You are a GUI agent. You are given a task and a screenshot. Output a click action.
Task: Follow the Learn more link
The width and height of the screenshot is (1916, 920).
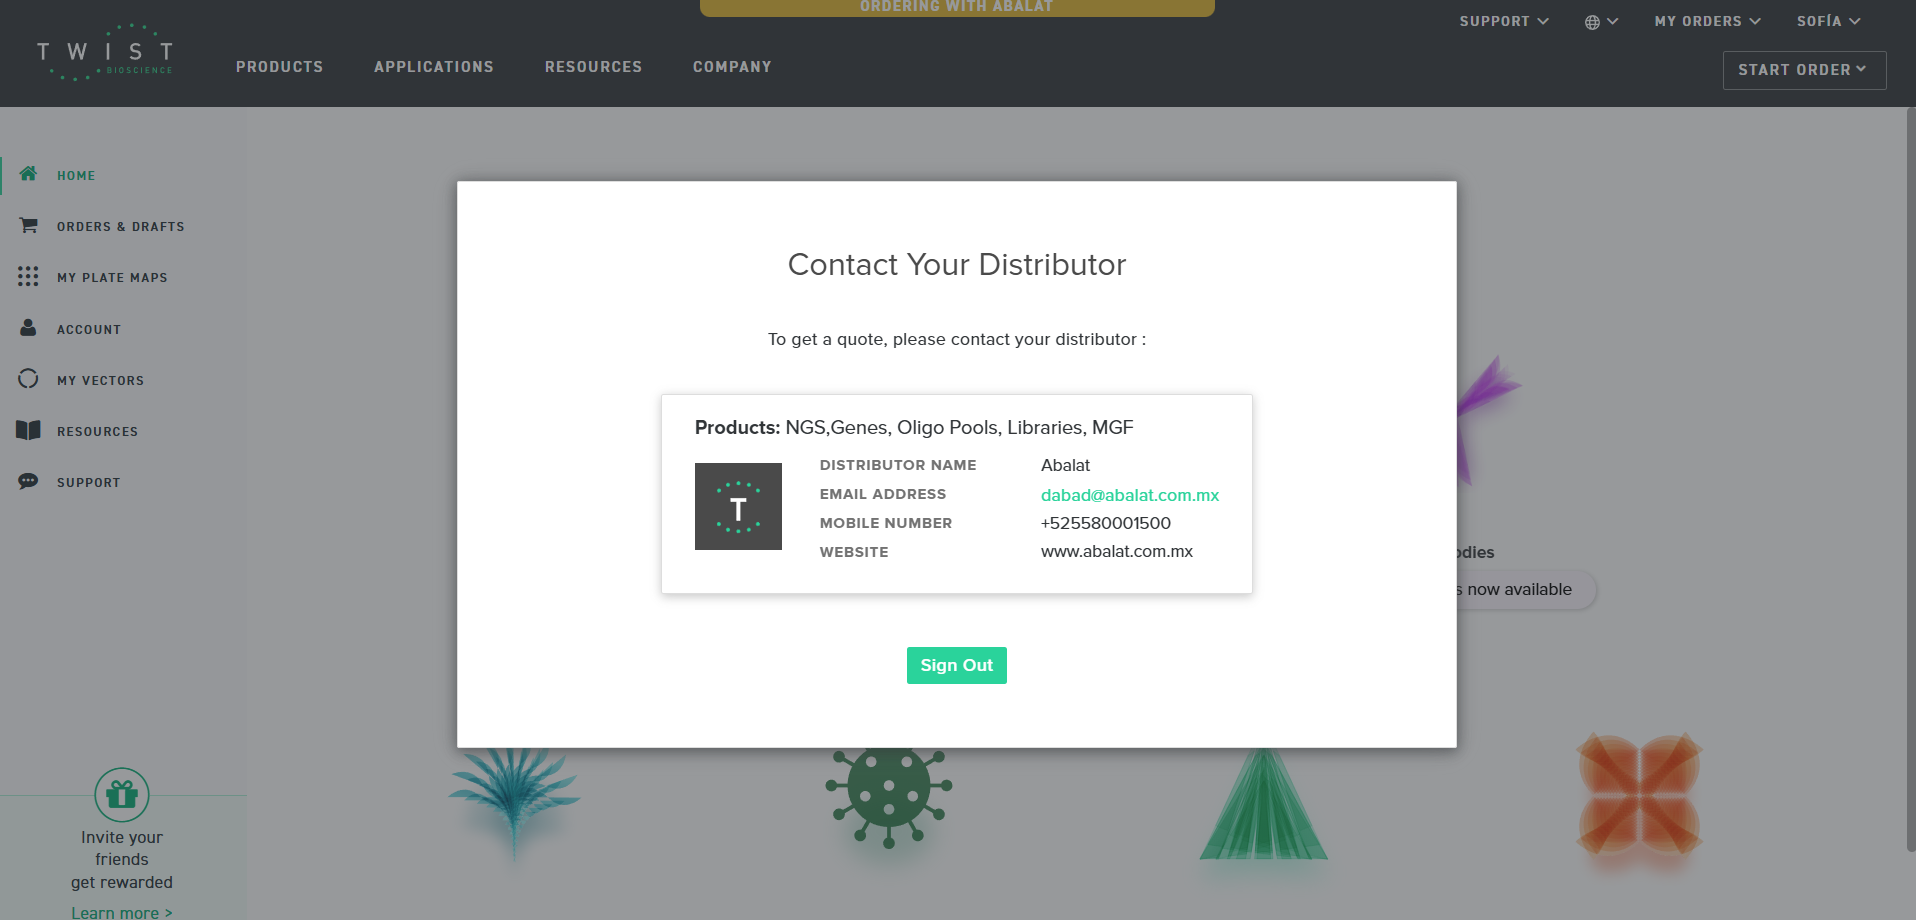point(122,912)
